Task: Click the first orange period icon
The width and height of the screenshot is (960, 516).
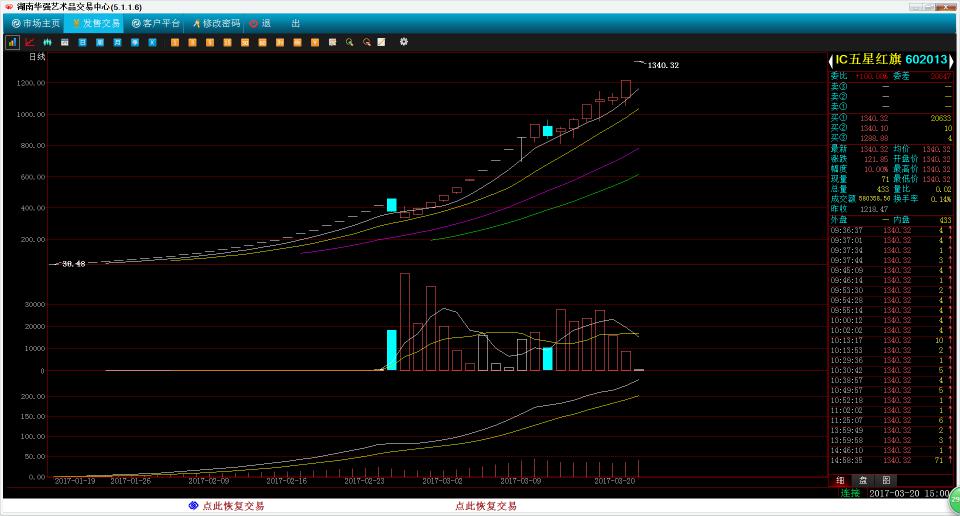Action: (x=175, y=42)
